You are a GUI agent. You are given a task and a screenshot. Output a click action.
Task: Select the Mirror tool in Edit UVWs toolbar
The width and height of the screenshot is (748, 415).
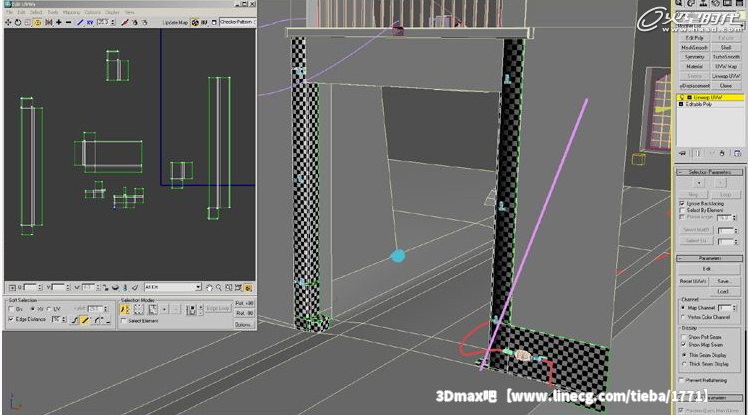point(49,22)
